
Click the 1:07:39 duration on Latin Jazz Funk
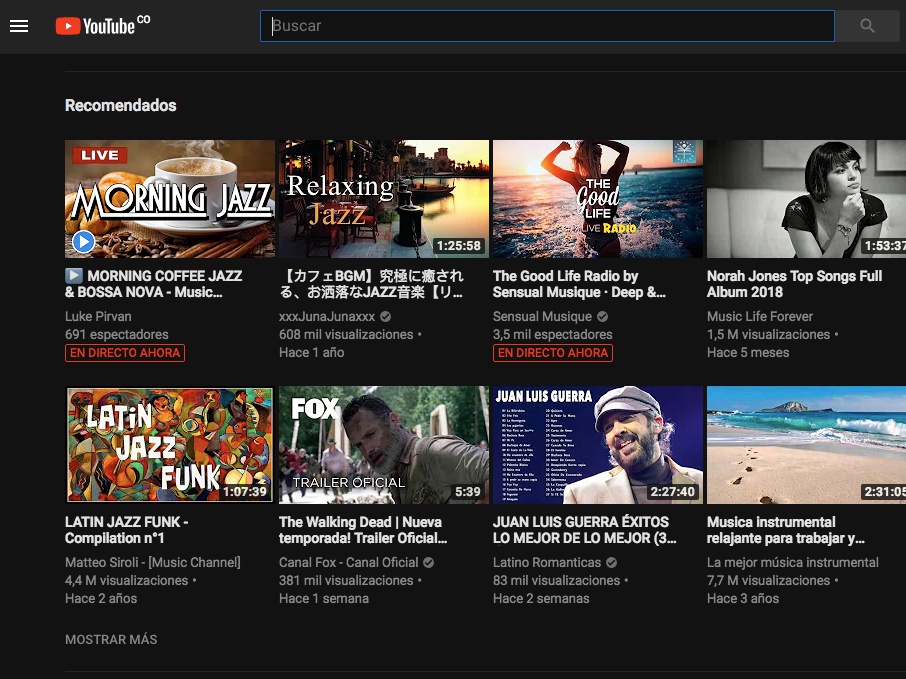(x=245, y=492)
